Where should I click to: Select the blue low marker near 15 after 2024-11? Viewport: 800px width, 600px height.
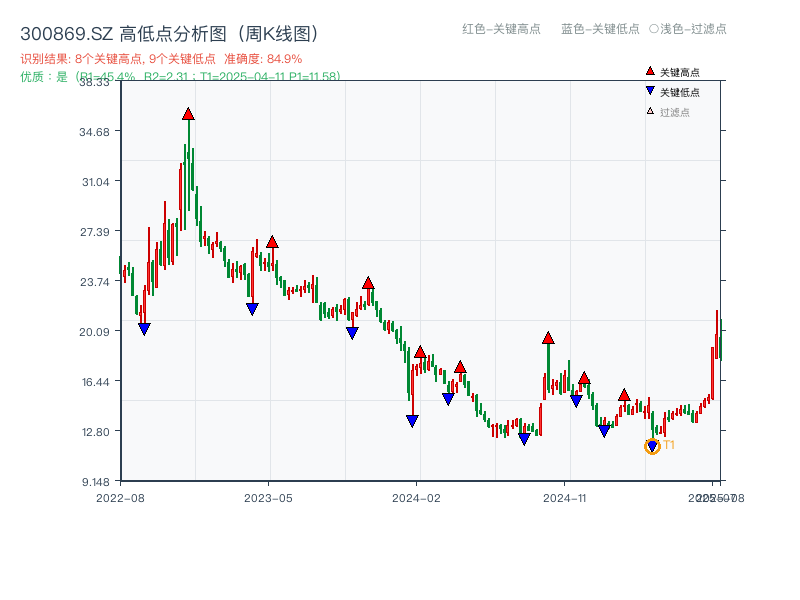point(576,401)
